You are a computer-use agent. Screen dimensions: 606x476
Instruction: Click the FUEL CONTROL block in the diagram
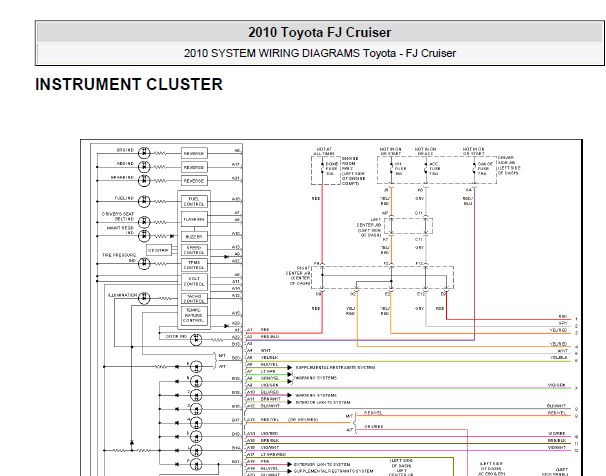(x=194, y=201)
